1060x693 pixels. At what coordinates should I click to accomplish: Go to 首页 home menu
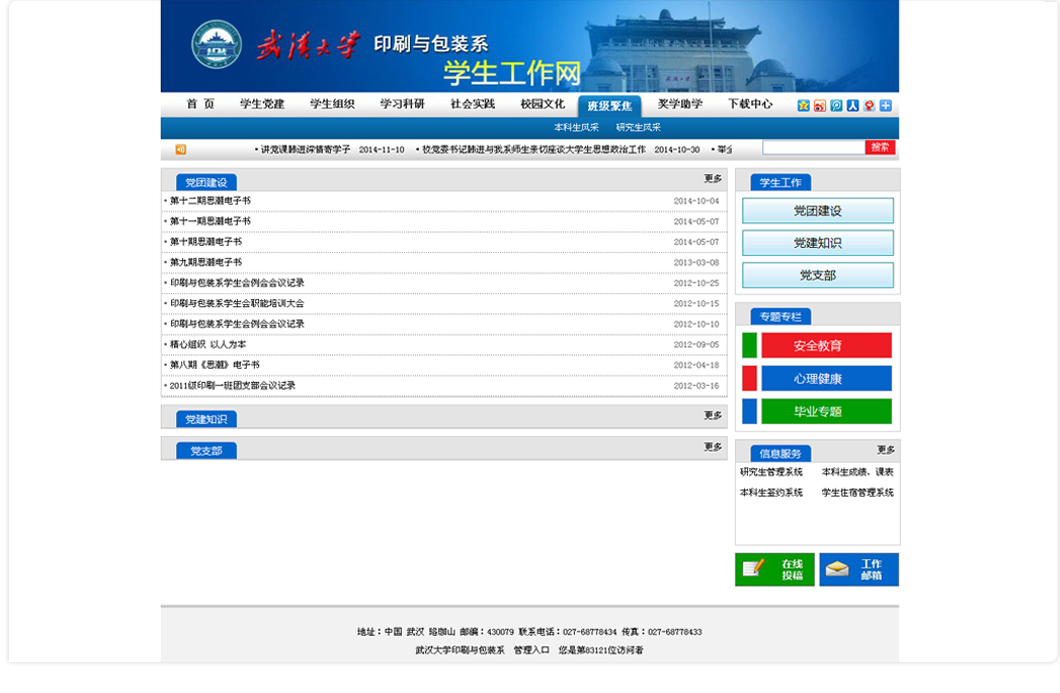200,104
